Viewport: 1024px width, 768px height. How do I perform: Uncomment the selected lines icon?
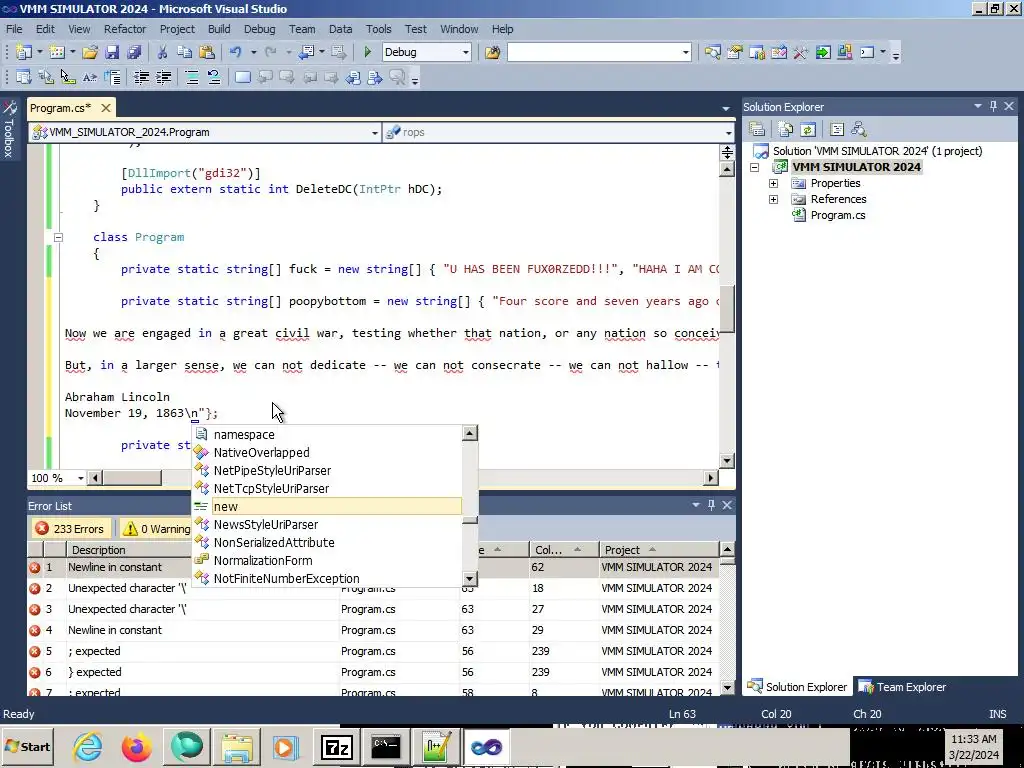[x=214, y=78]
